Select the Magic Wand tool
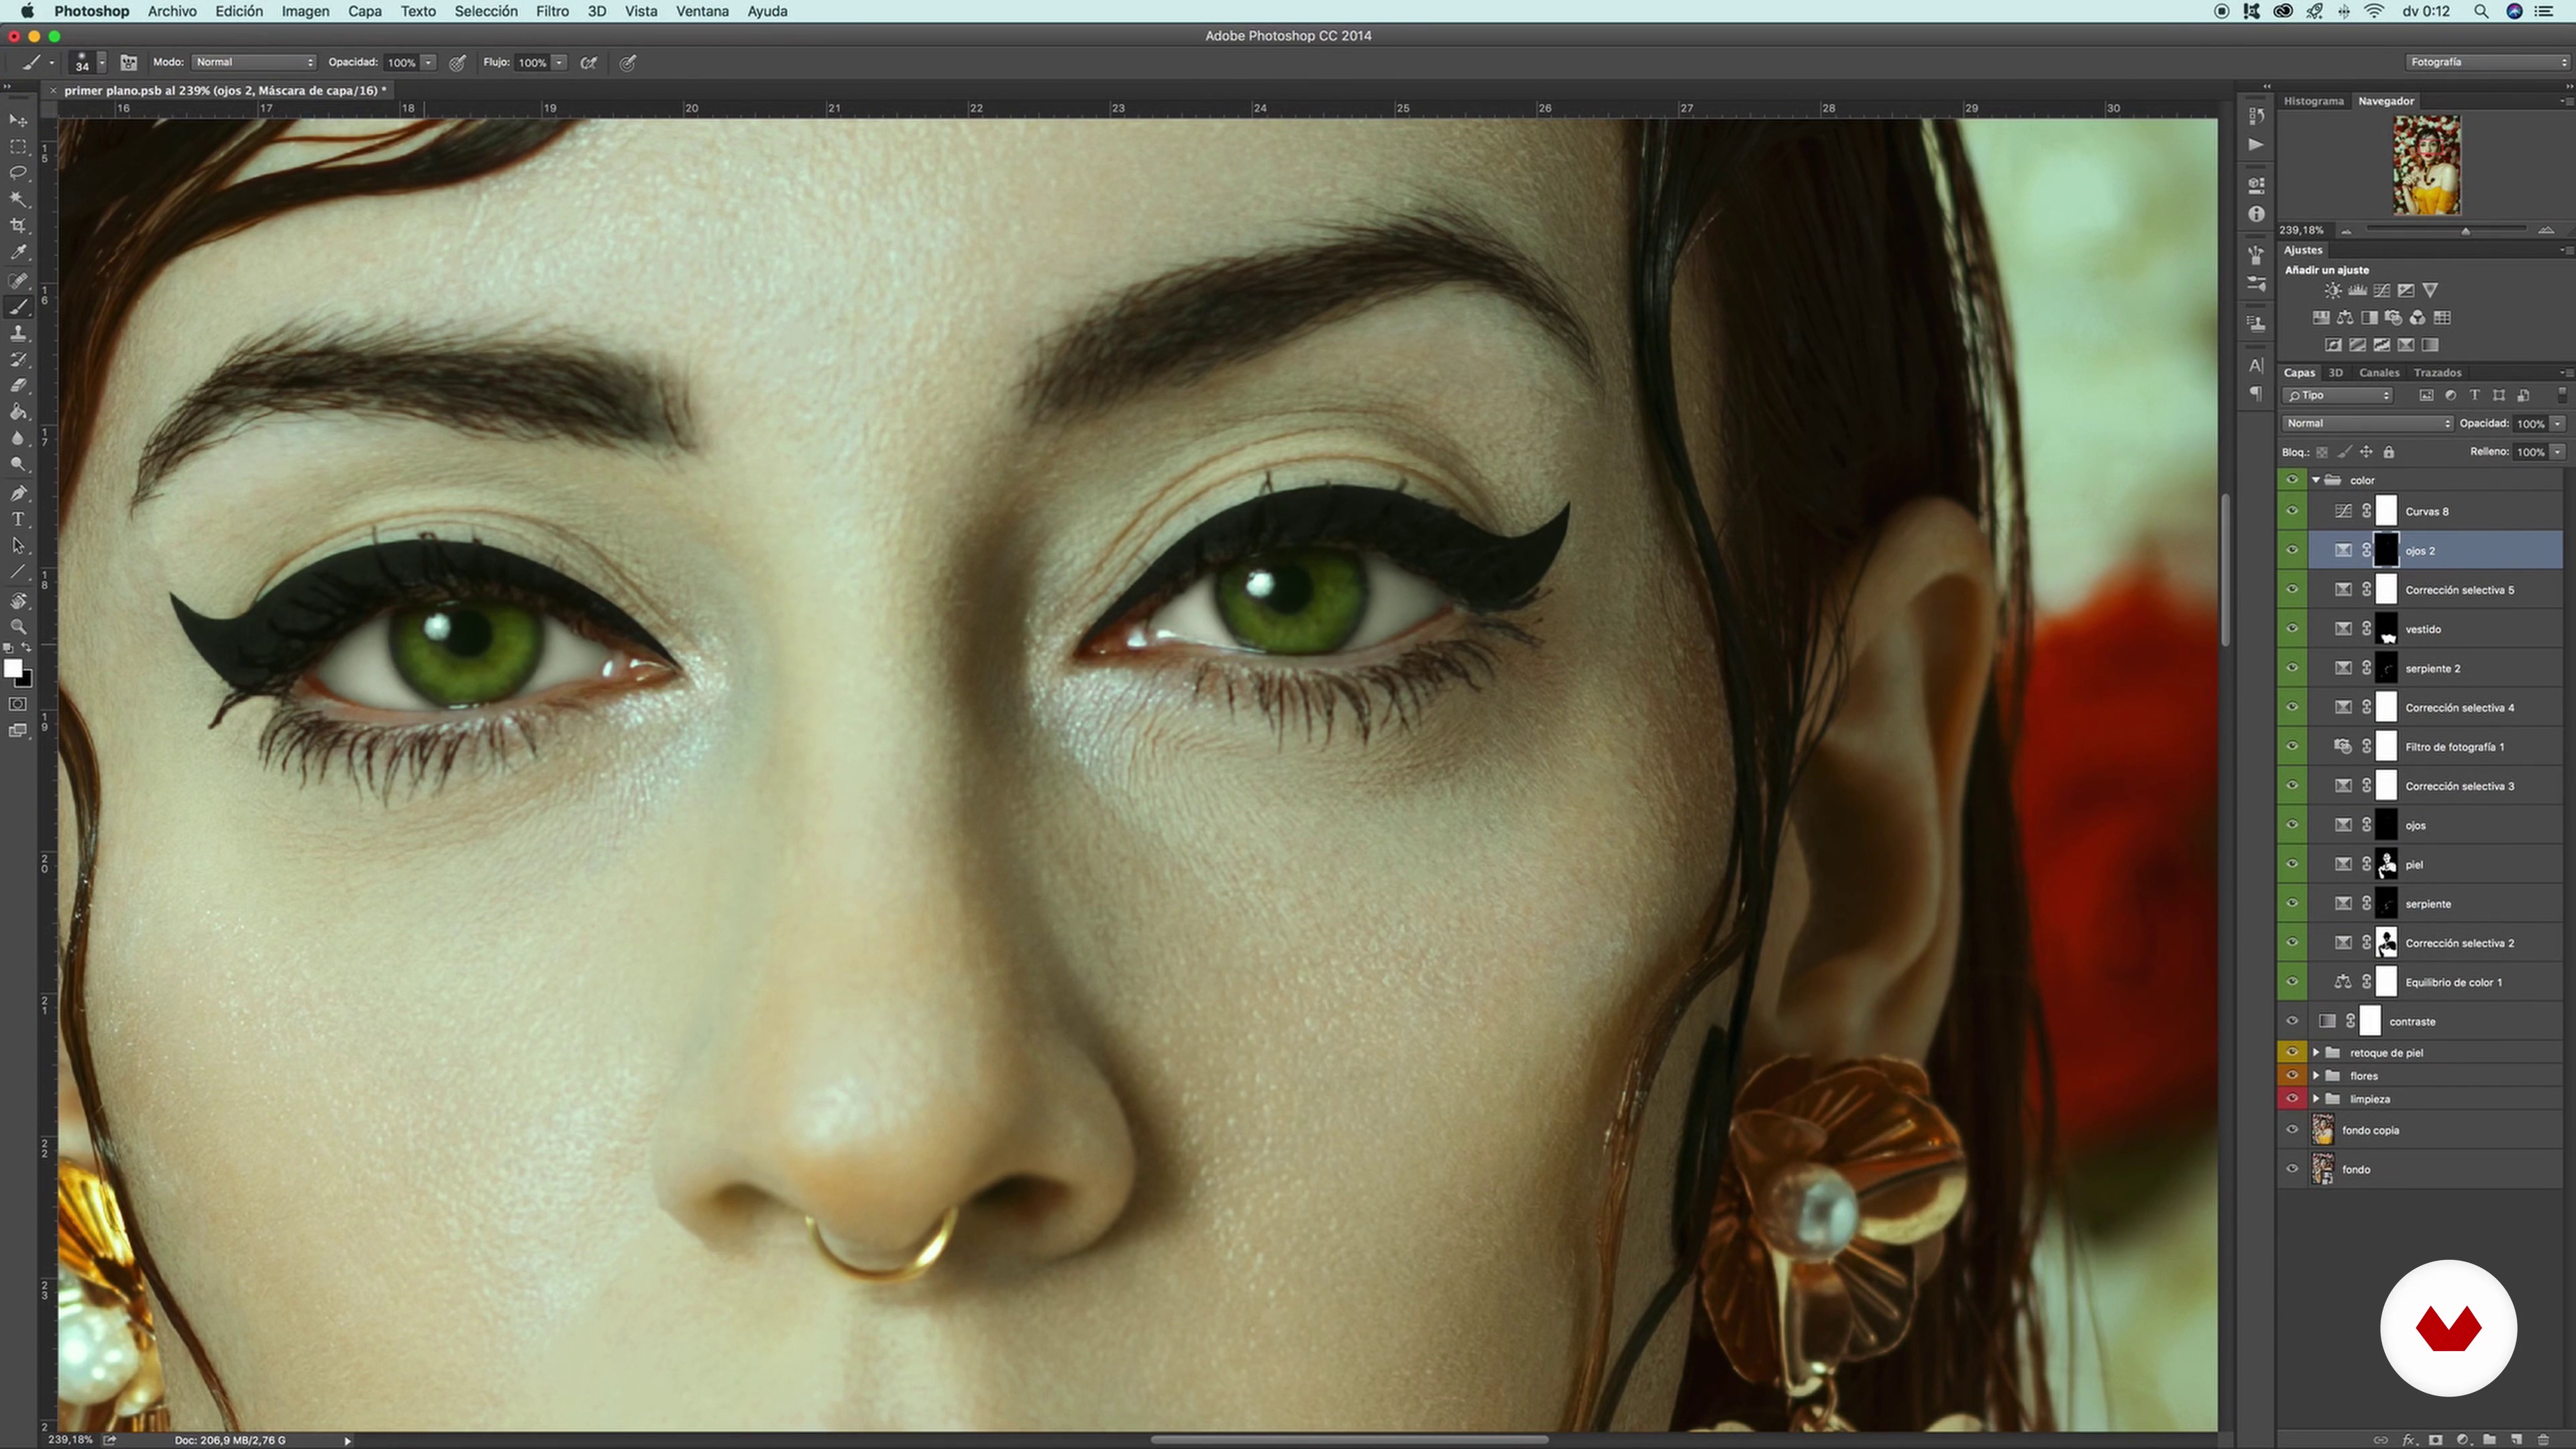This screenshot has height=1449, width=2576. click(18, 199)
